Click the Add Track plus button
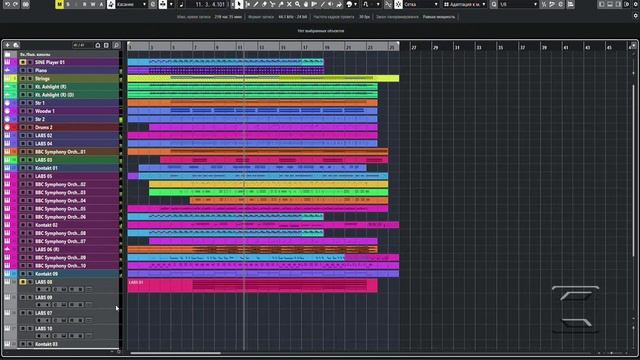 (x=7, y=45)
